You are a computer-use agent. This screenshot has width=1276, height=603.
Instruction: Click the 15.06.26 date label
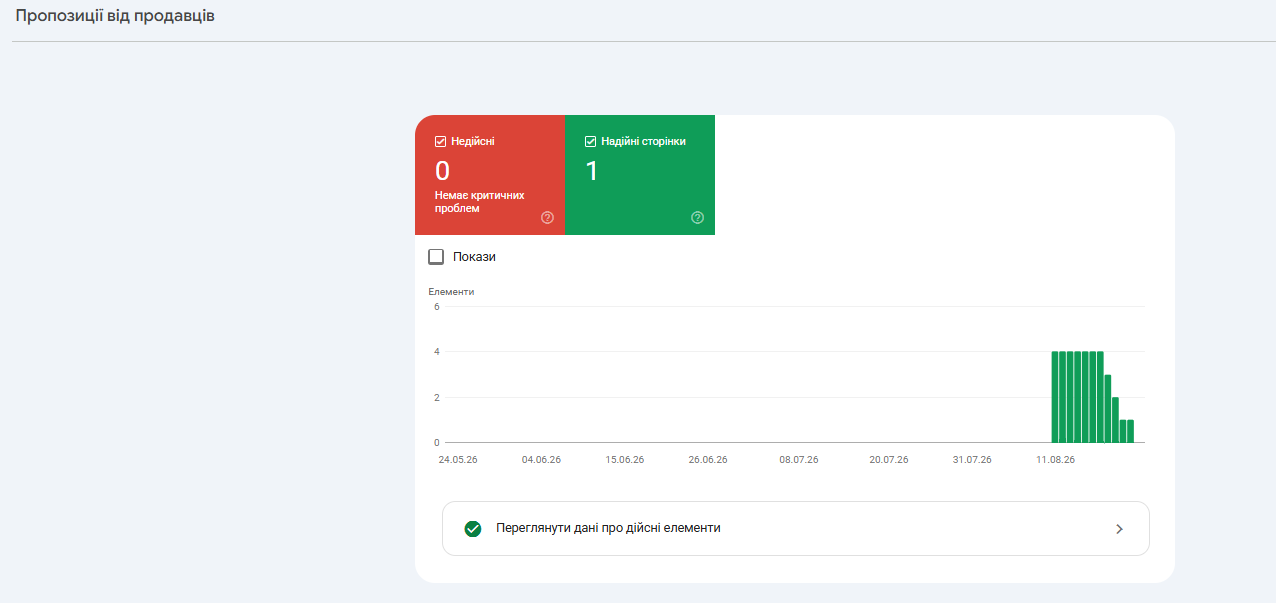click(x=625, y=460)
